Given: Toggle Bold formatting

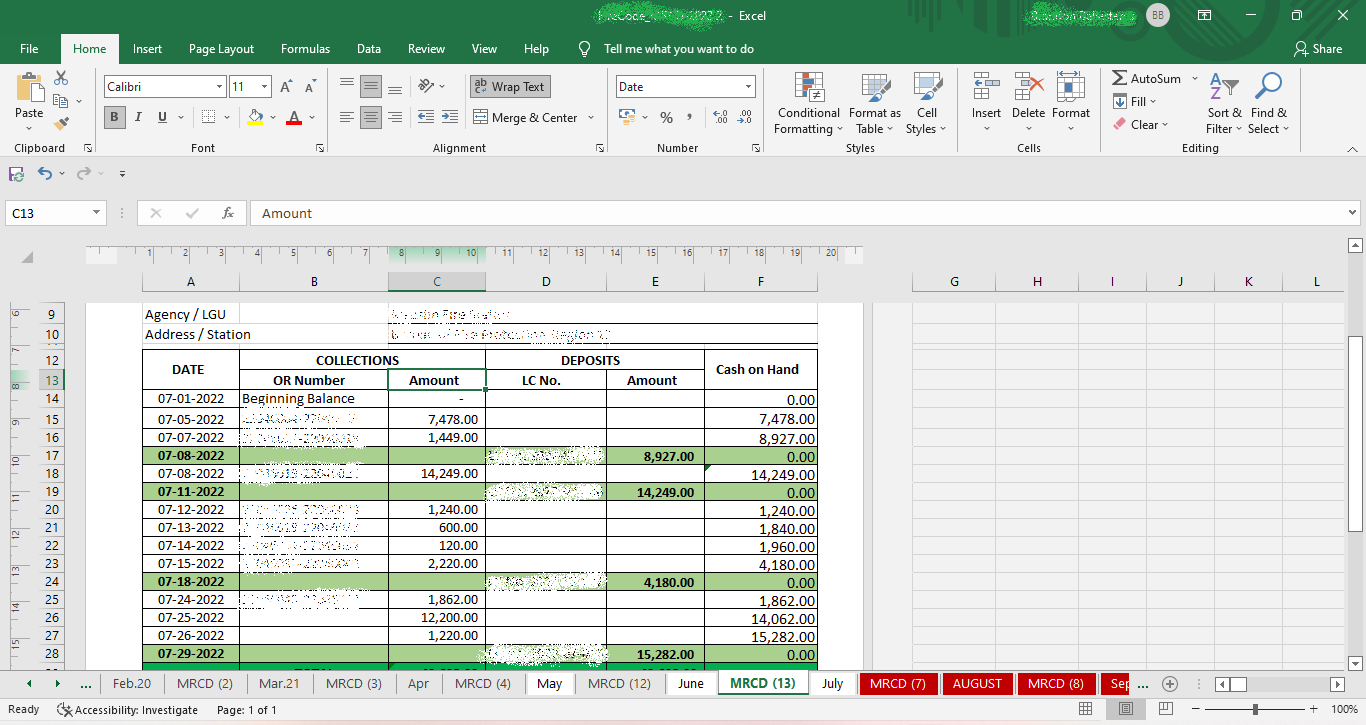Looking at the screenshot, I should pyautogui.click(x=114, y=117).
